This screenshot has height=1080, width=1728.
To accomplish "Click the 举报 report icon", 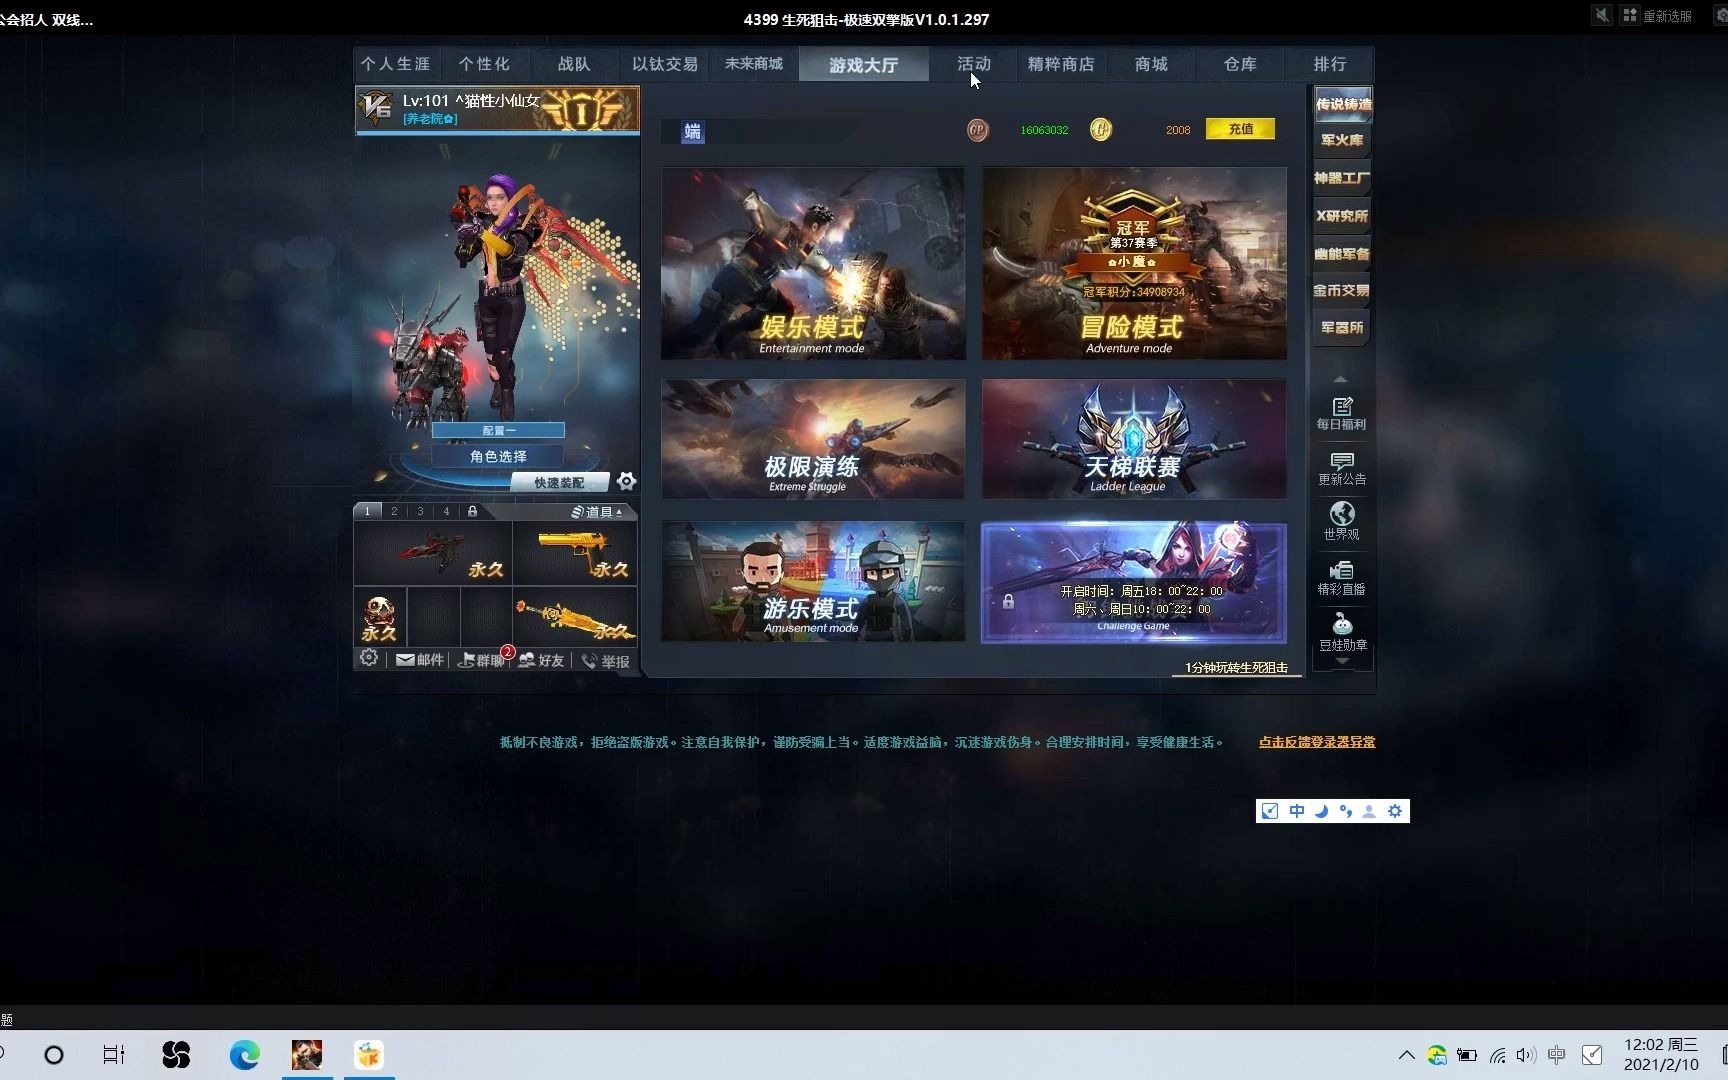I will (606, 661).
